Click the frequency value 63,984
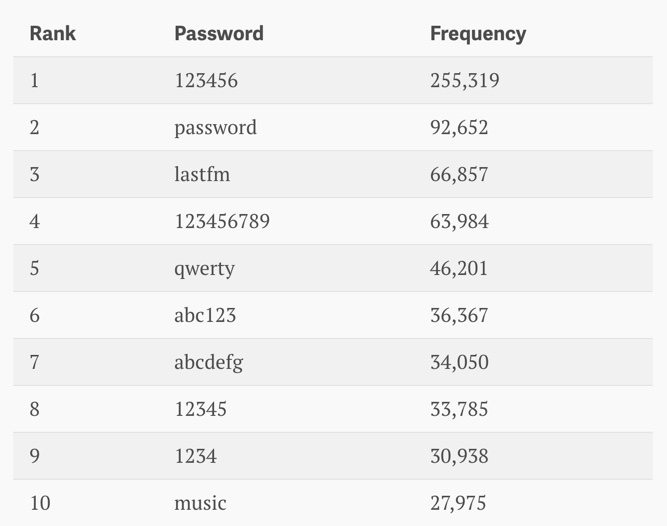The width and height of the screenshot is (667, 526). [459, 221]
